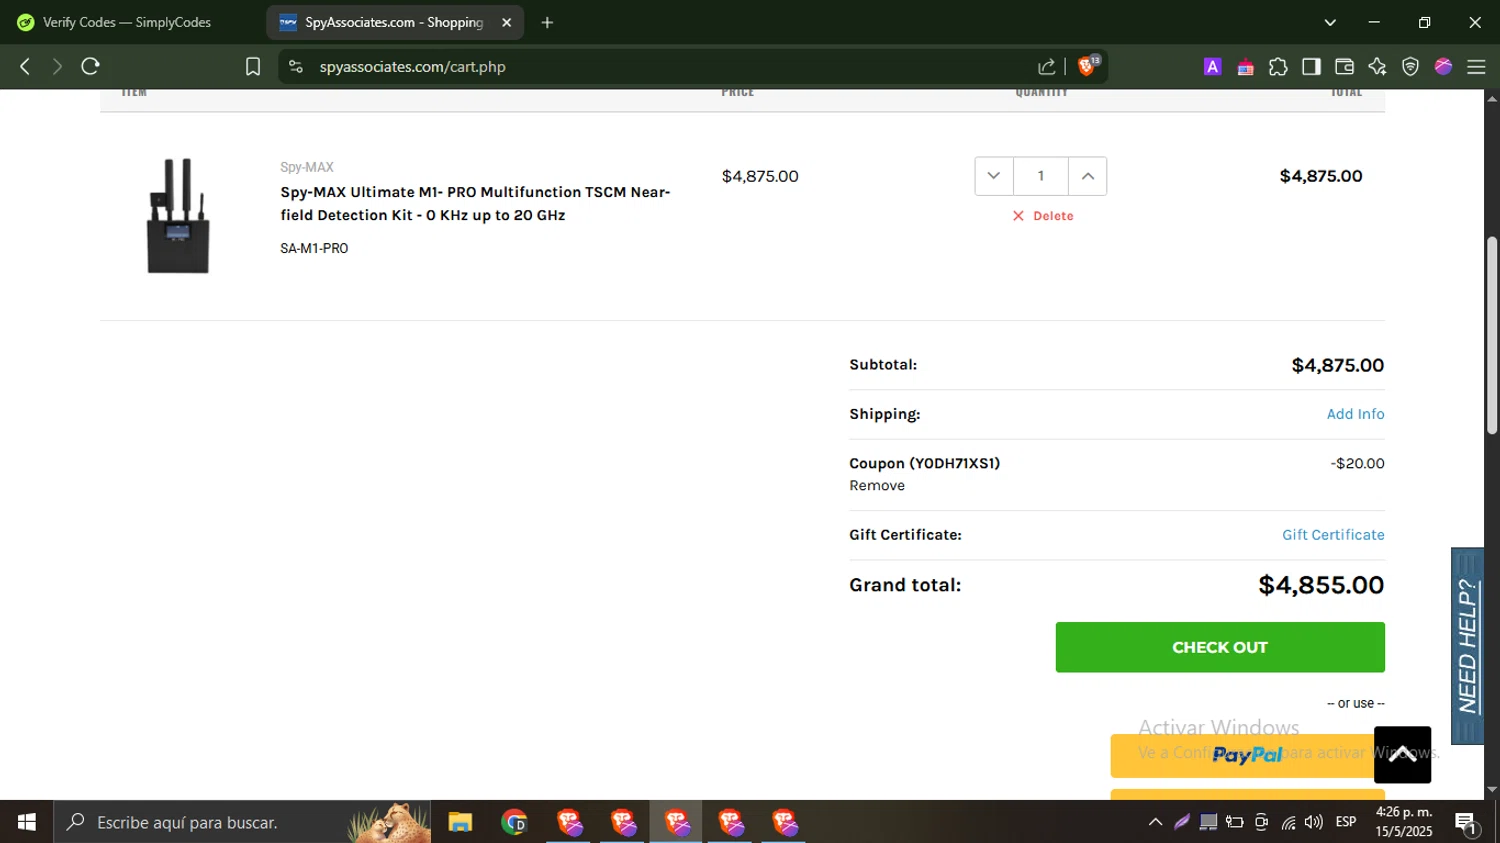Reload the cart page
Image resolution: width=1500 pixels, height=843 pixels.
coord(90,66)
